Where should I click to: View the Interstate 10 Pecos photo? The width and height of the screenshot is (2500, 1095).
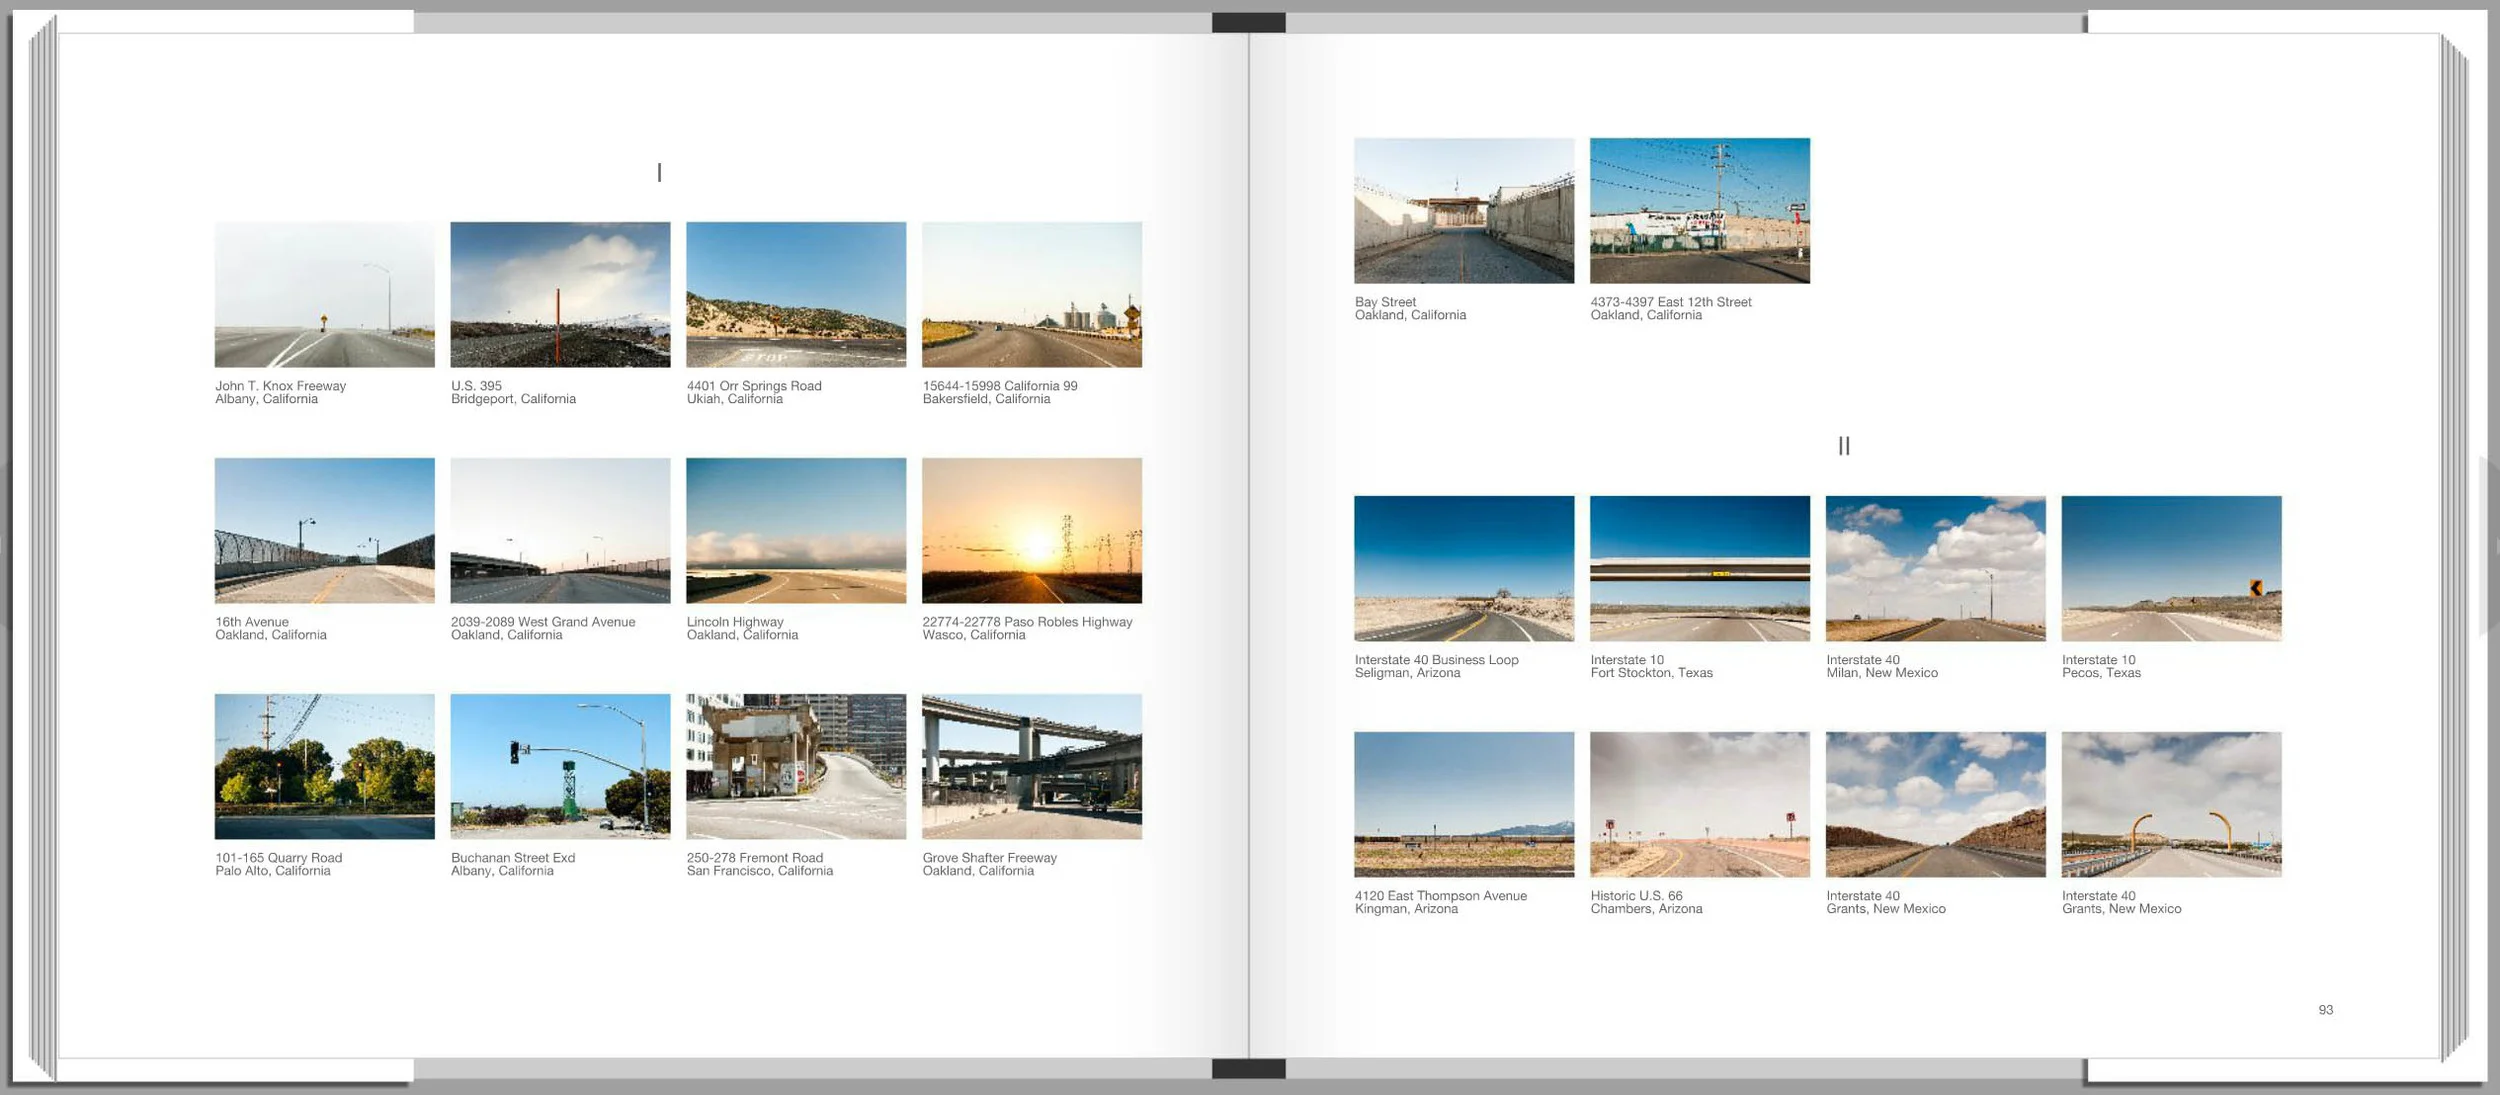[2171, 568]
